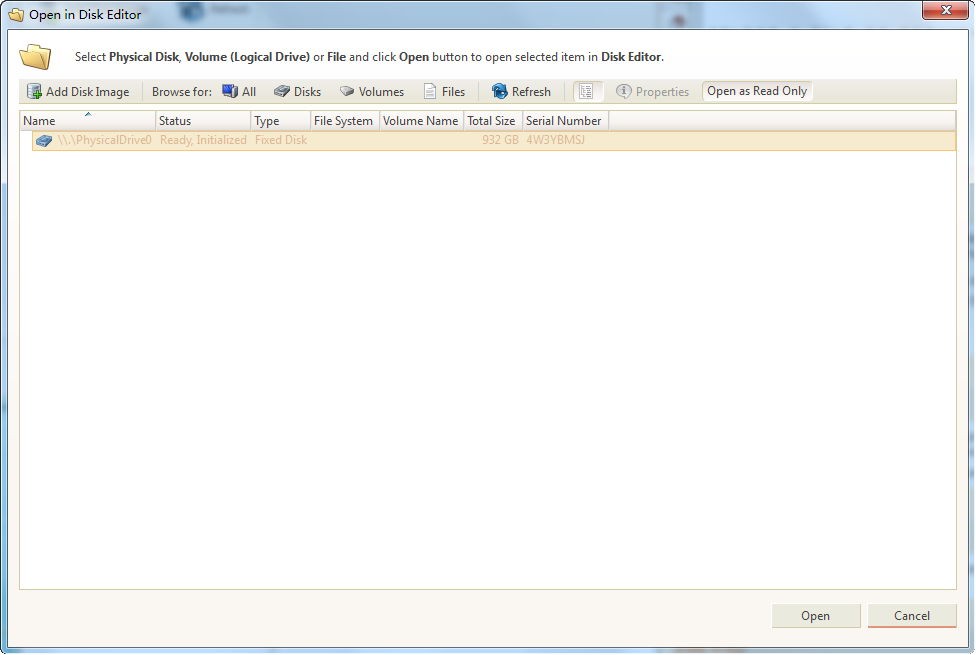Browse for All items
The width and height of the screenshot is (976, 655).
click(x=239, y=91)
